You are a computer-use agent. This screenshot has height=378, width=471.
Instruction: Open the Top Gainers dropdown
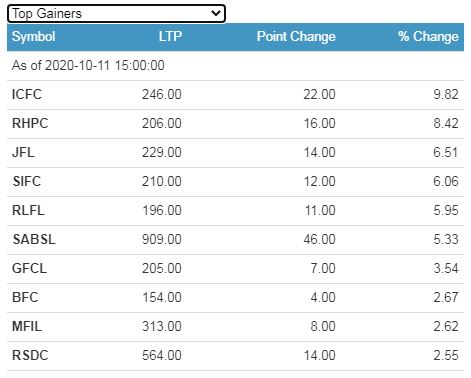point(116,14)
